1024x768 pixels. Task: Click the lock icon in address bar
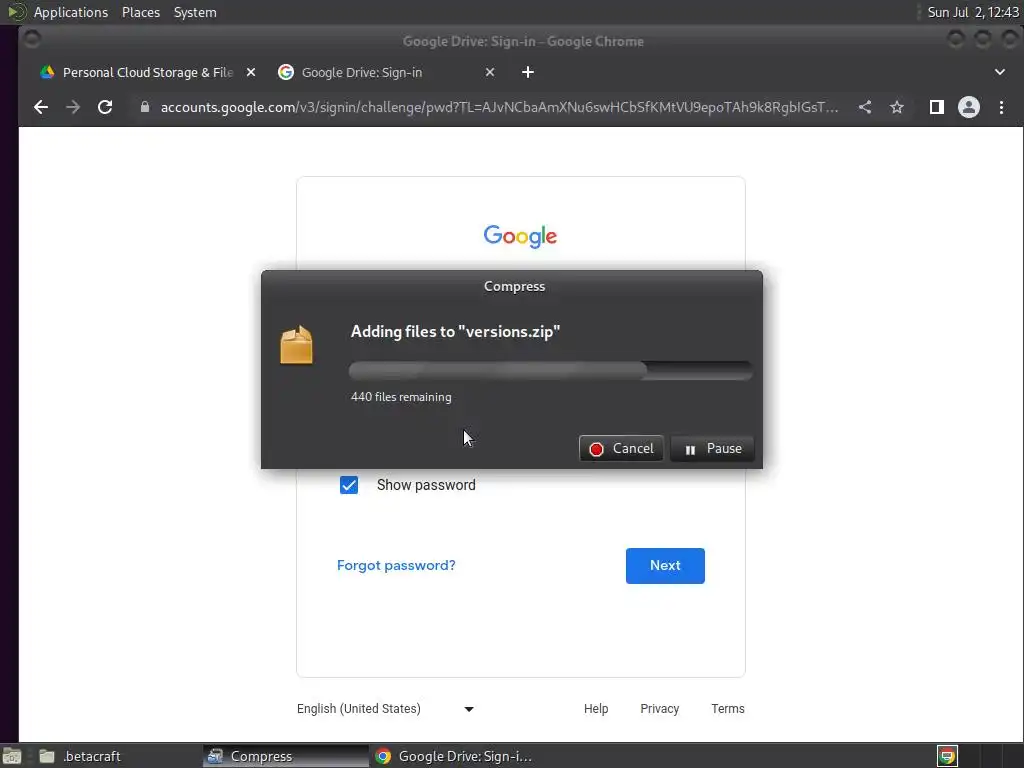point(145,107)
